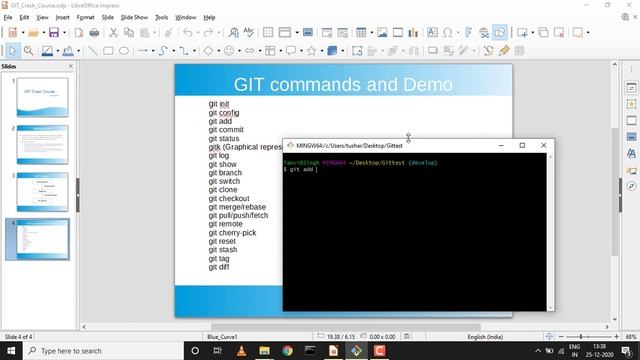The image size is (640, 360).
Task: Toggle the Master Slide view button
Action: [x=308, y=32]
